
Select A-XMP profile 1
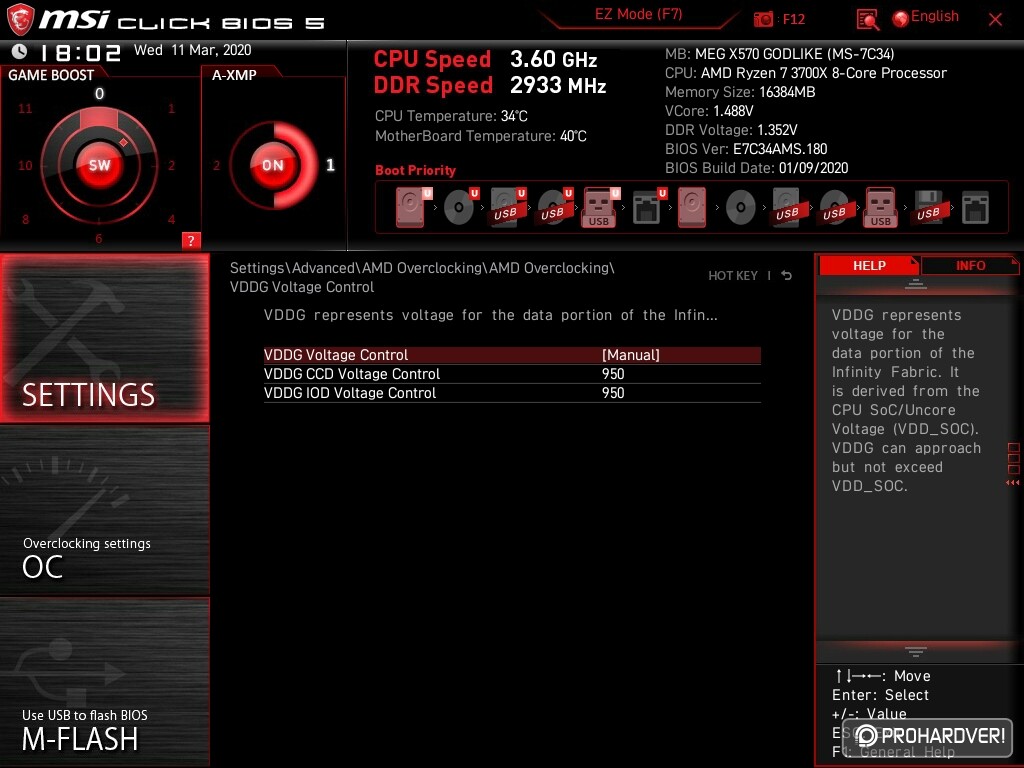[x=330, y=165]
